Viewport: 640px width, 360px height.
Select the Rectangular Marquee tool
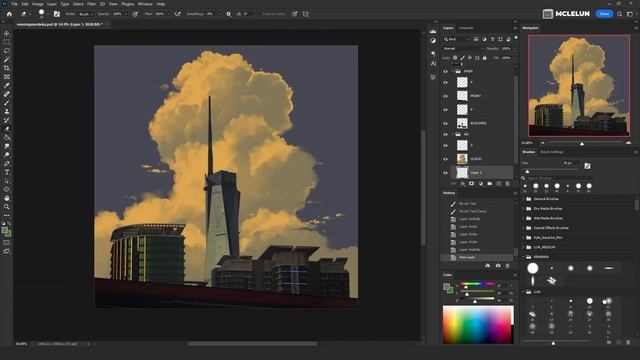[x=7, y=42]
